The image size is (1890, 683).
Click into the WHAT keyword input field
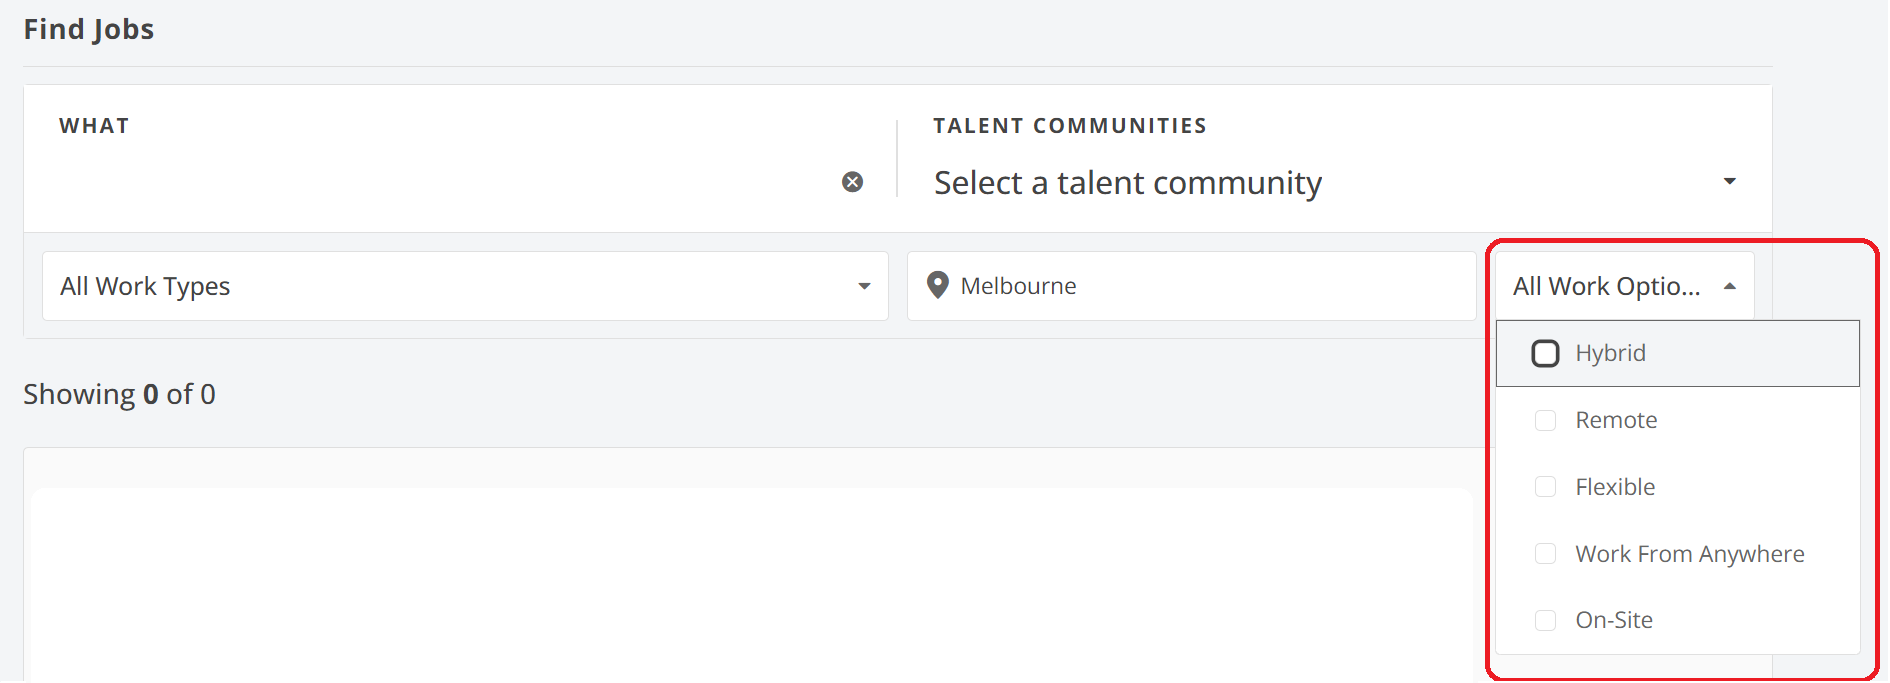coord(440,182)
